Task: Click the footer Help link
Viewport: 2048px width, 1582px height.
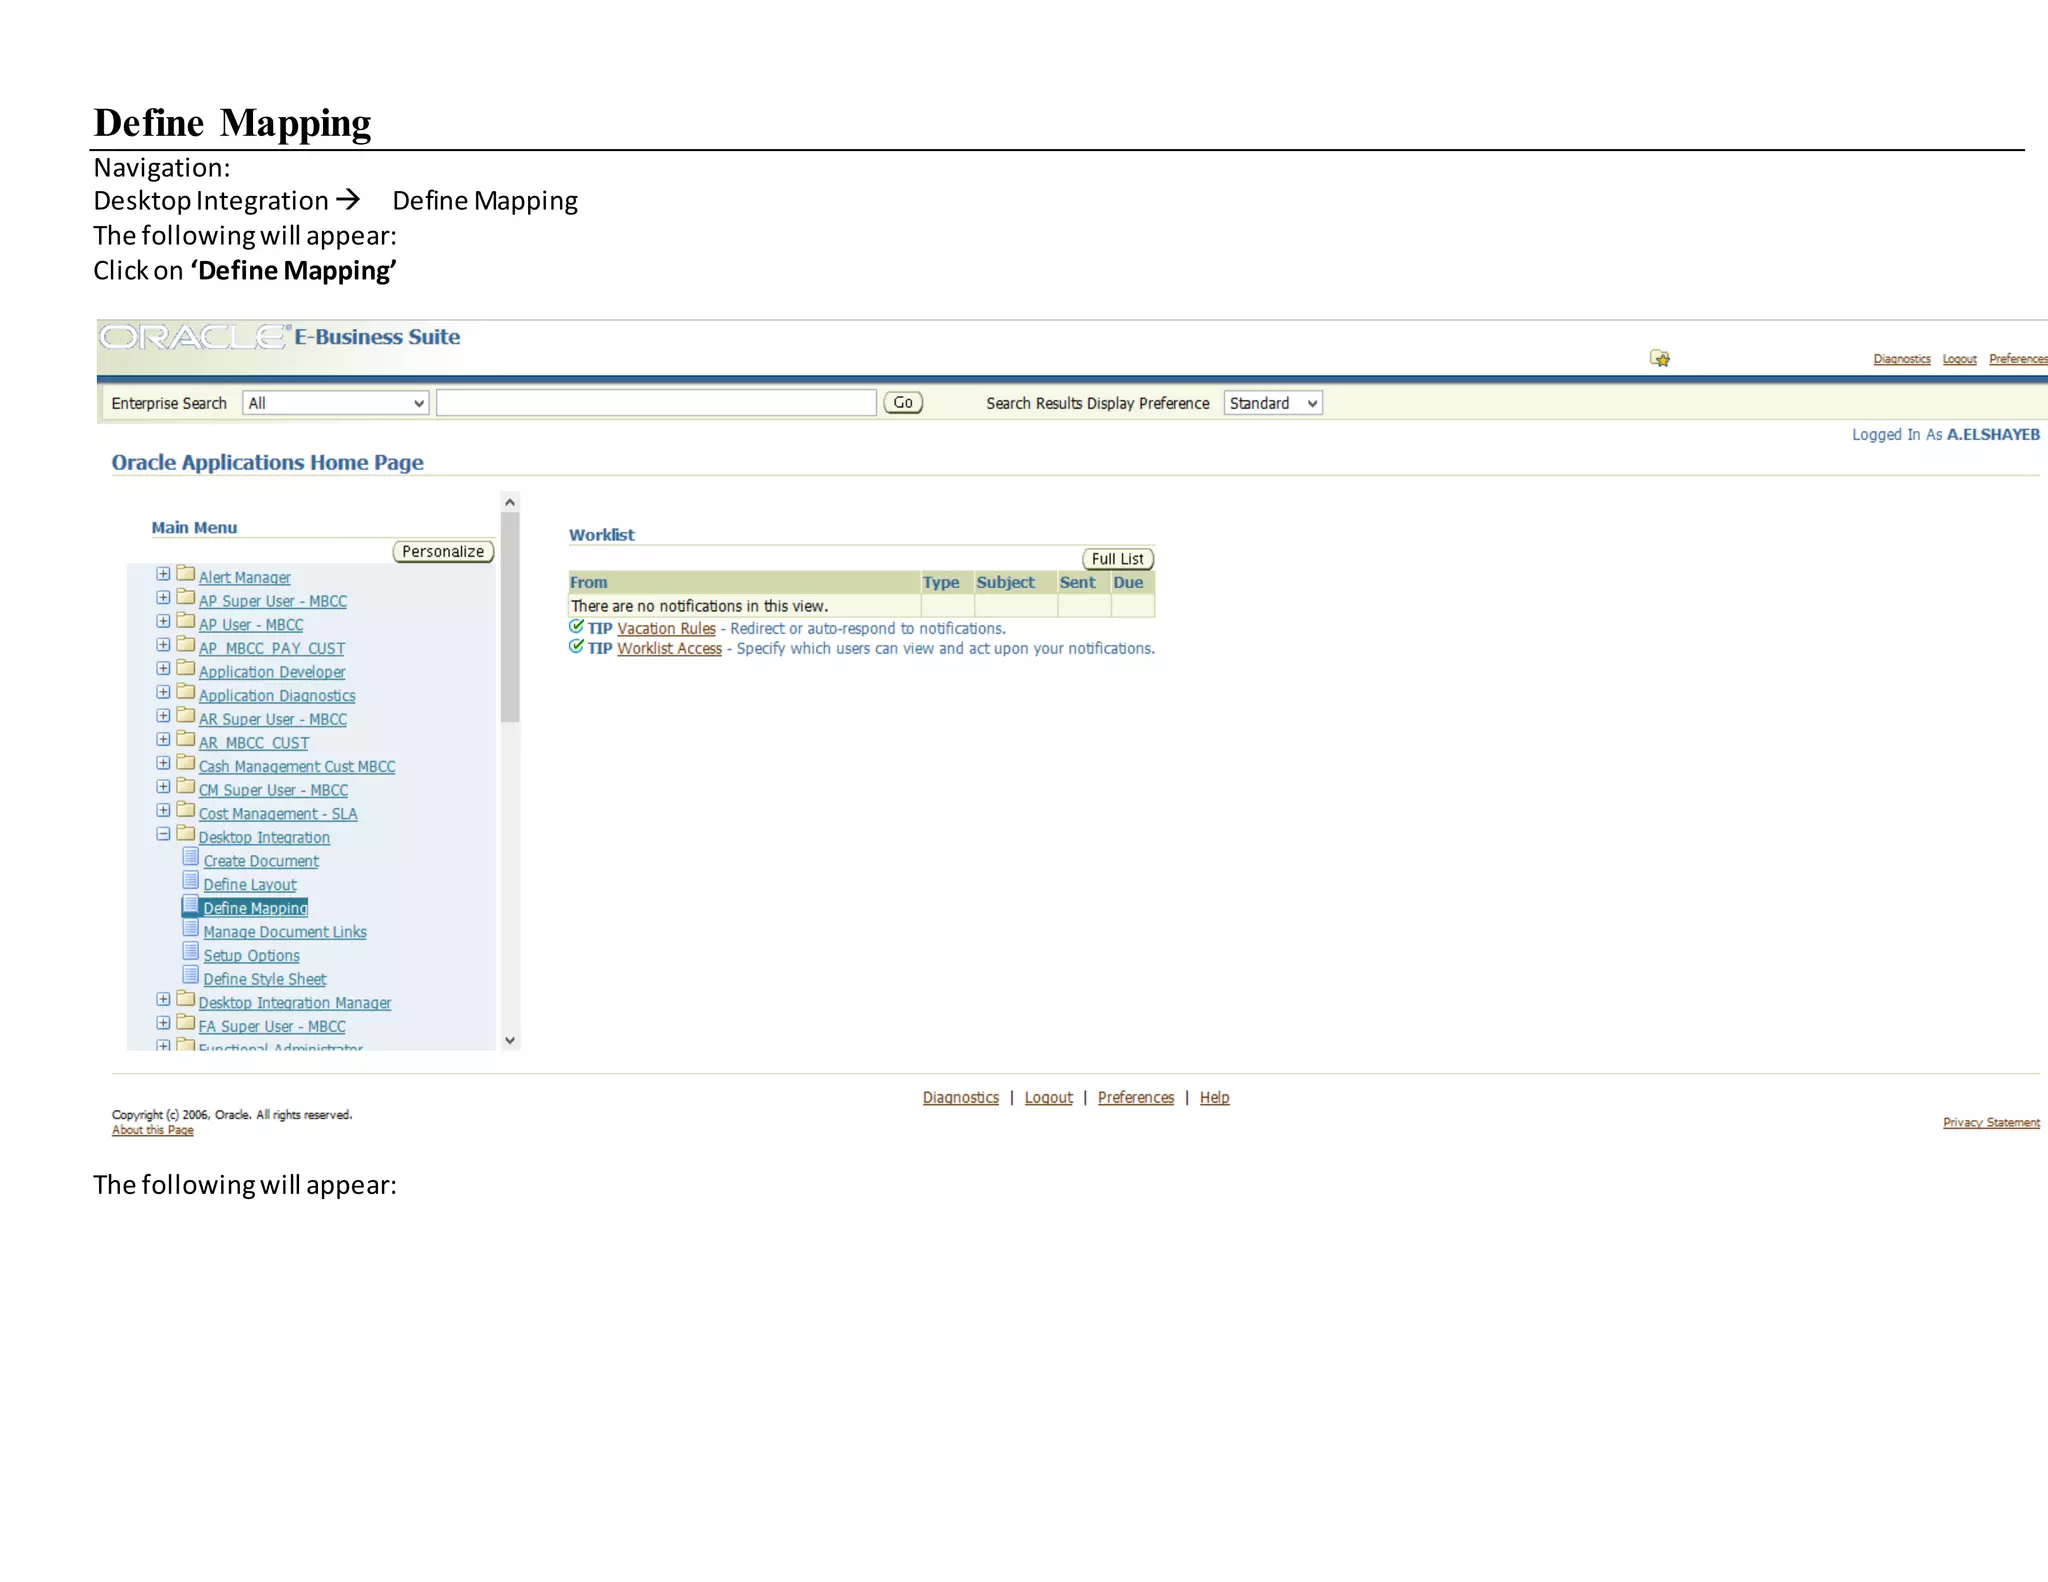Action: 1215,1098
